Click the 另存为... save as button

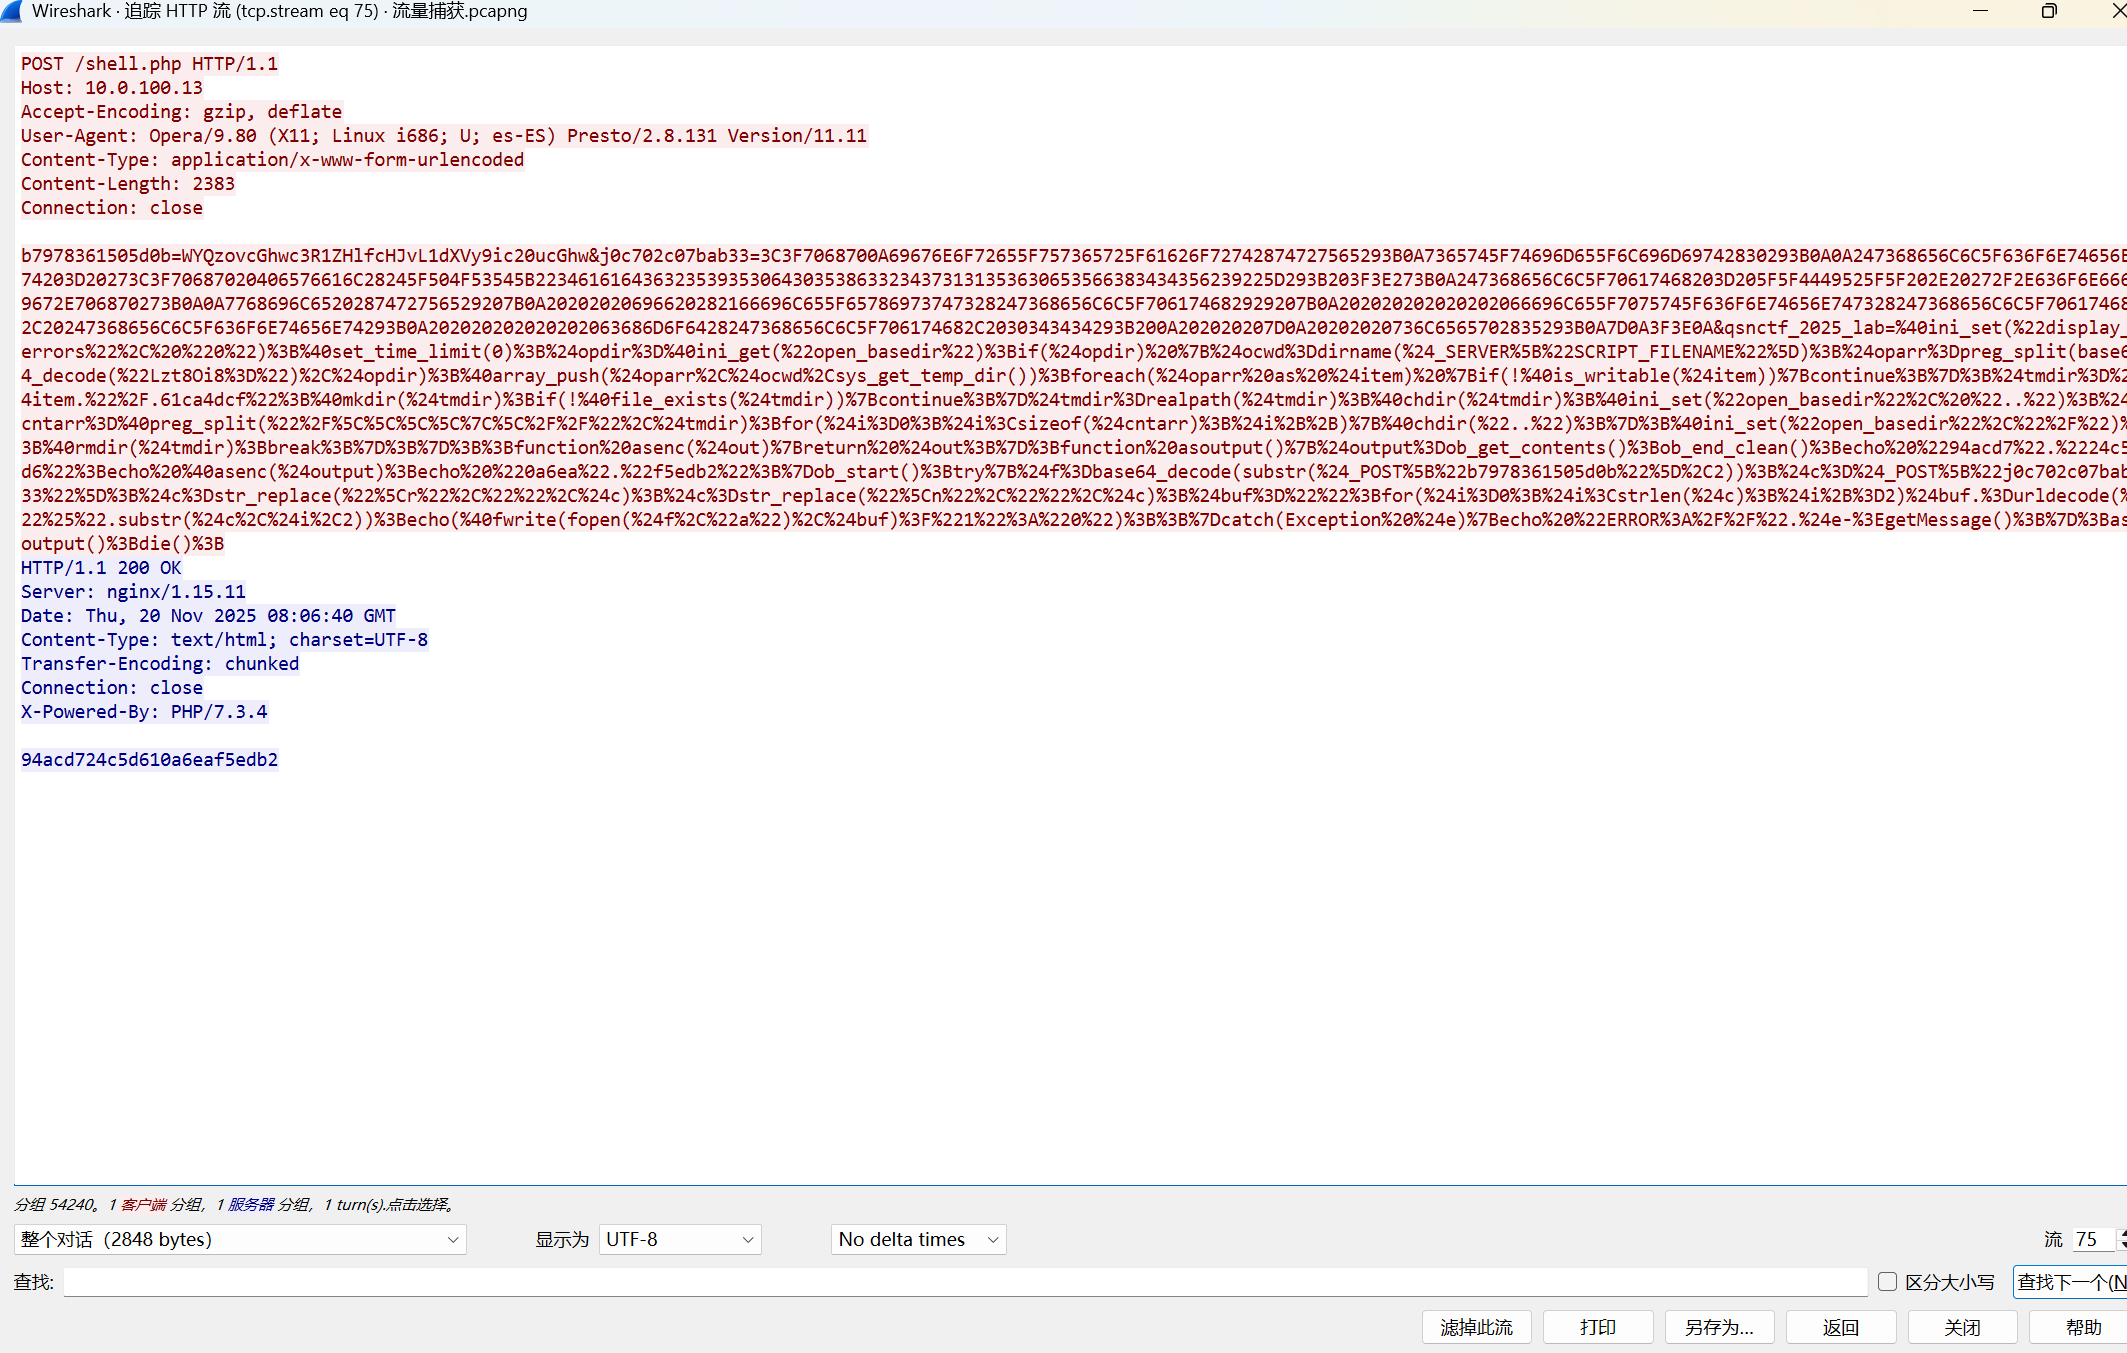[x=1719, y=1327]
